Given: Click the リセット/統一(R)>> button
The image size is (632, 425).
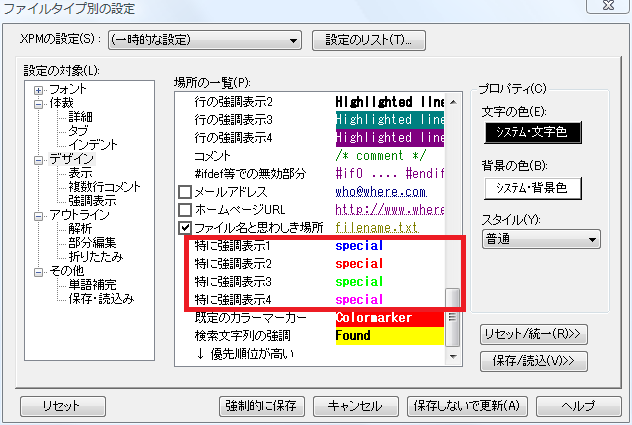Looking at the screenshot, I should click(534, 334).
